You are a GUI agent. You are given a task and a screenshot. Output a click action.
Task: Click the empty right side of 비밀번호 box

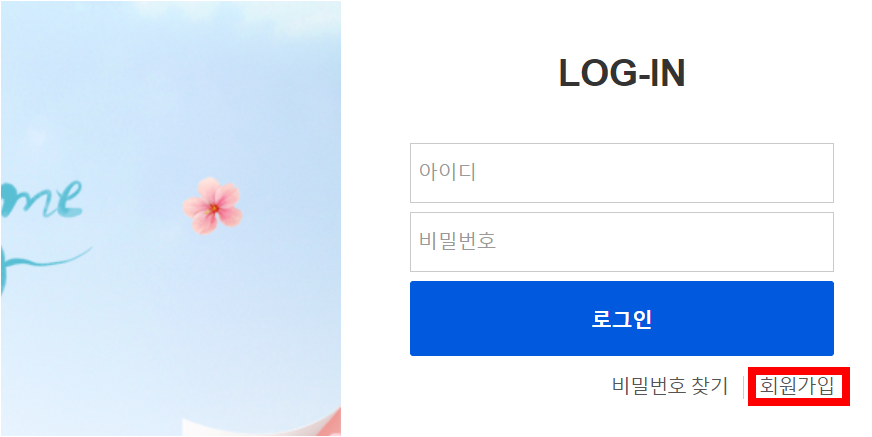click(x=723, y=242)
